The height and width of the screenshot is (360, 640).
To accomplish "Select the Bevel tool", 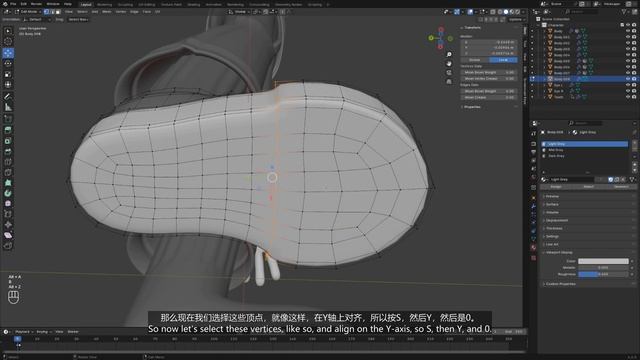I will pos(8,151).
